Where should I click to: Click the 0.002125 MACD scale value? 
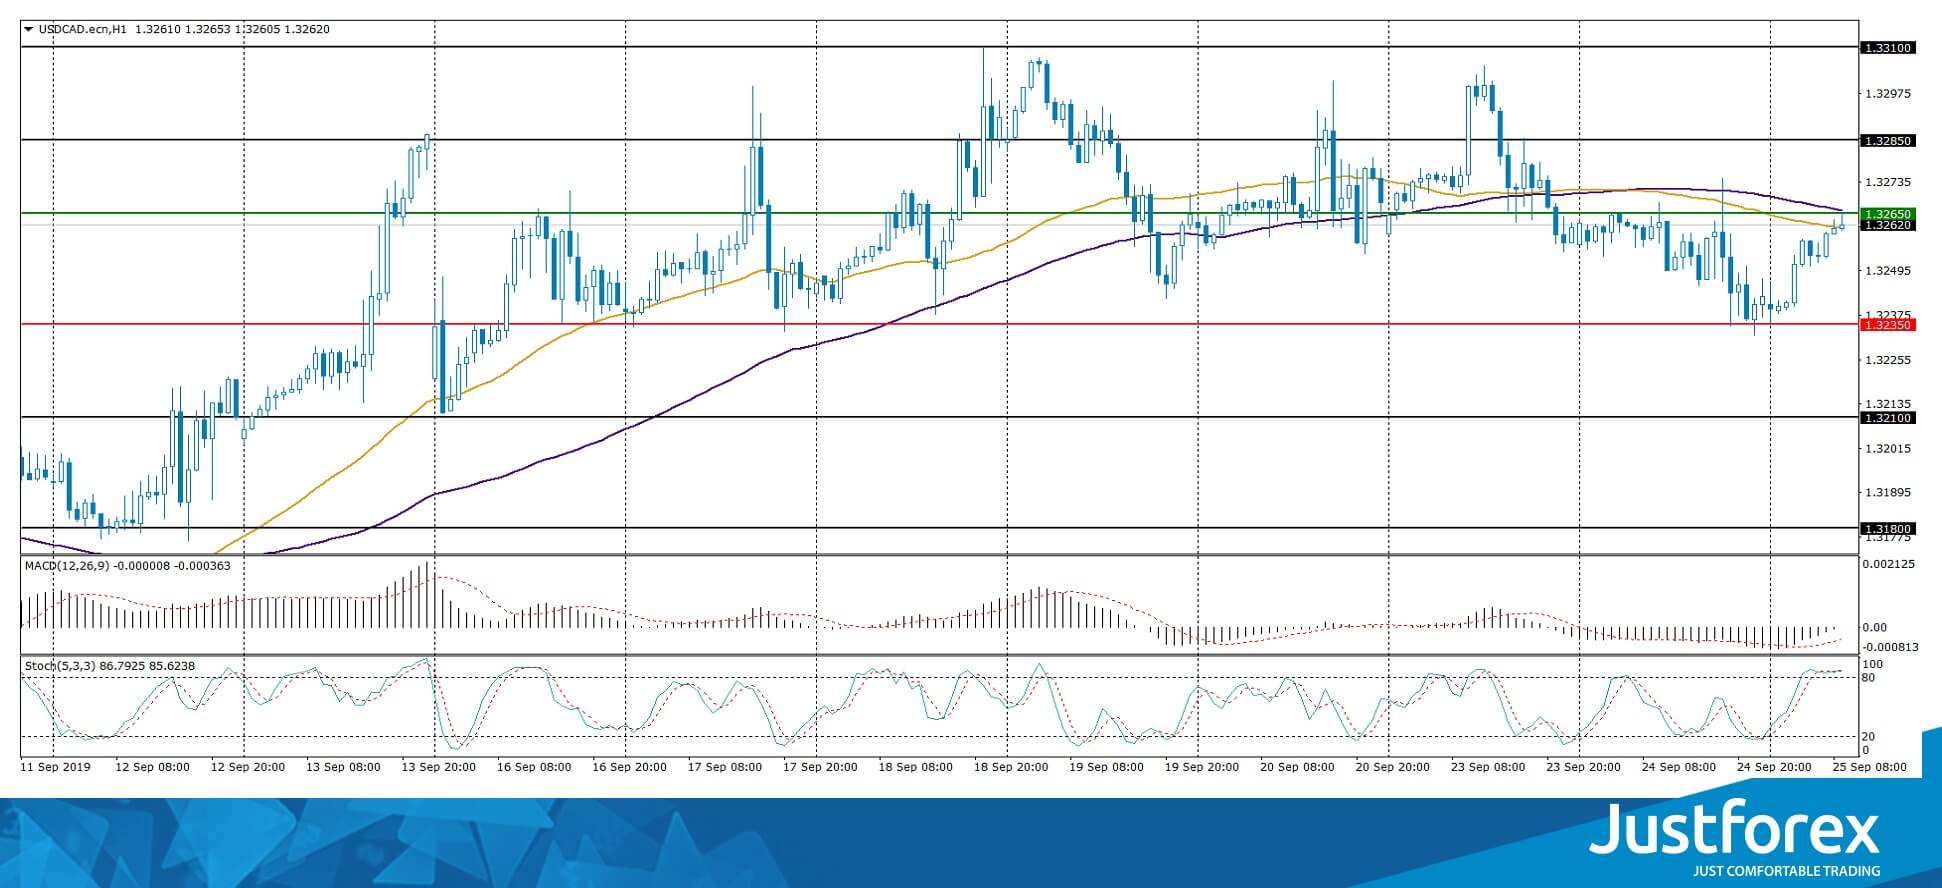1888,564
